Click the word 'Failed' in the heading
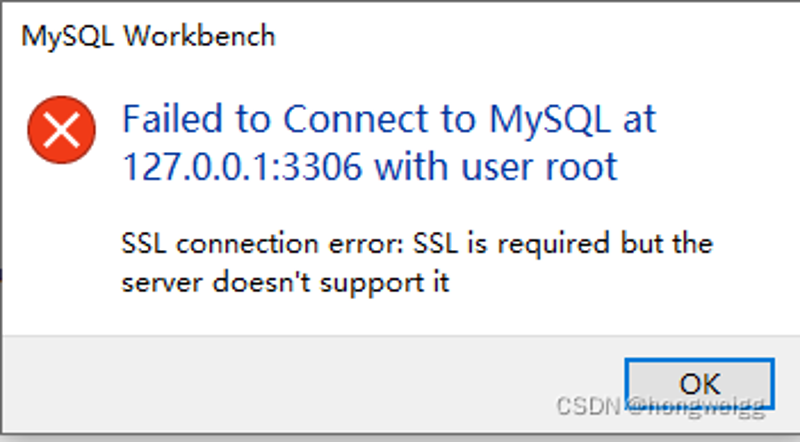800x442 pixels. (x=172, y=119)
